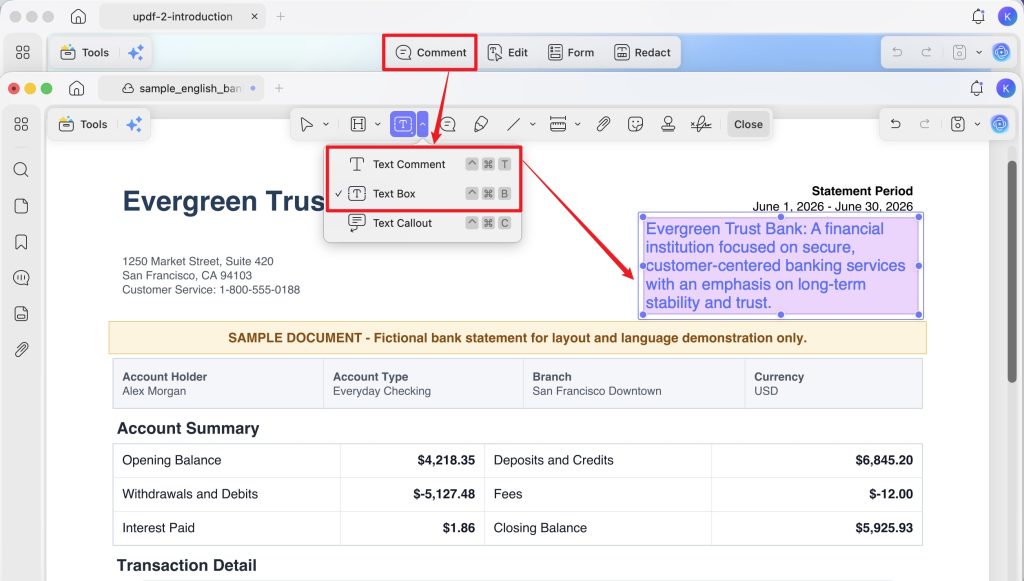Open the Tools button in front window

point(84,124)
